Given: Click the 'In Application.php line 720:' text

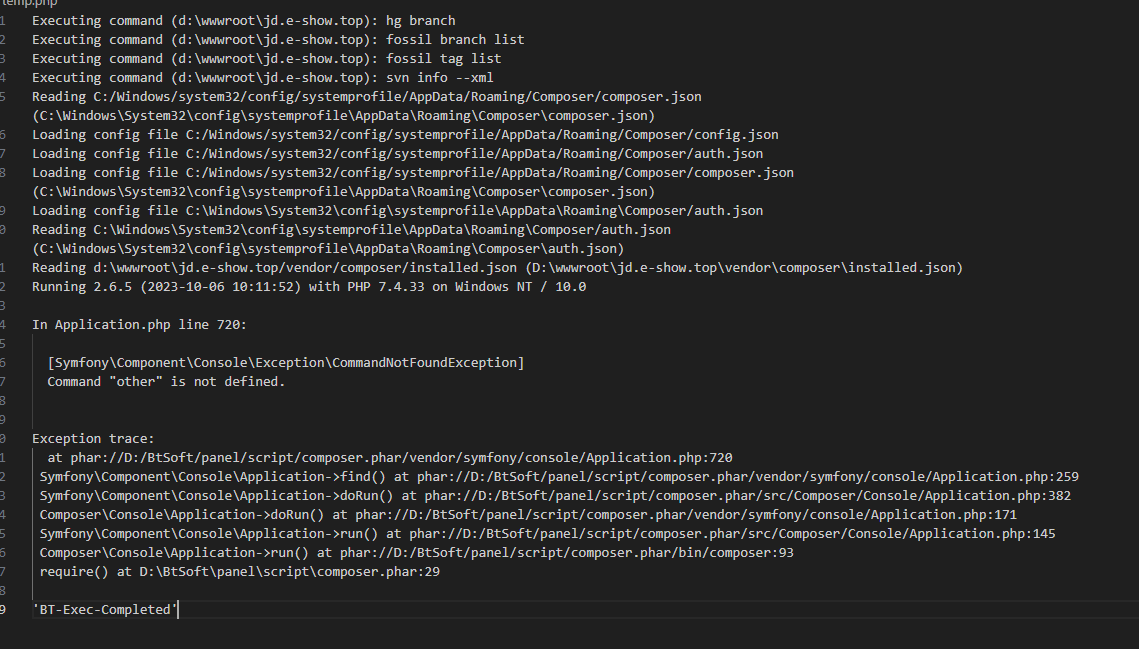Looking at the screenshot, I should [x=139, y=325].
